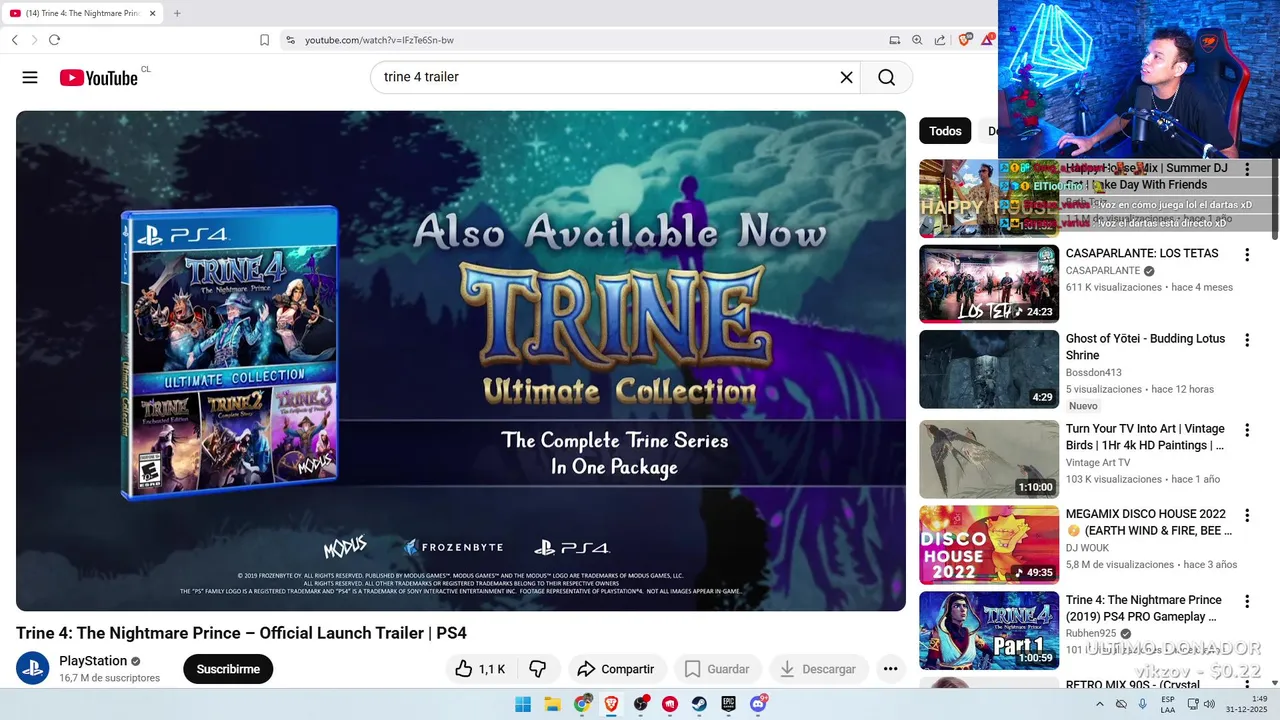Open the Ghost of Yōtei thumbnail
The image size is (1280, 720).
(989, 369)
